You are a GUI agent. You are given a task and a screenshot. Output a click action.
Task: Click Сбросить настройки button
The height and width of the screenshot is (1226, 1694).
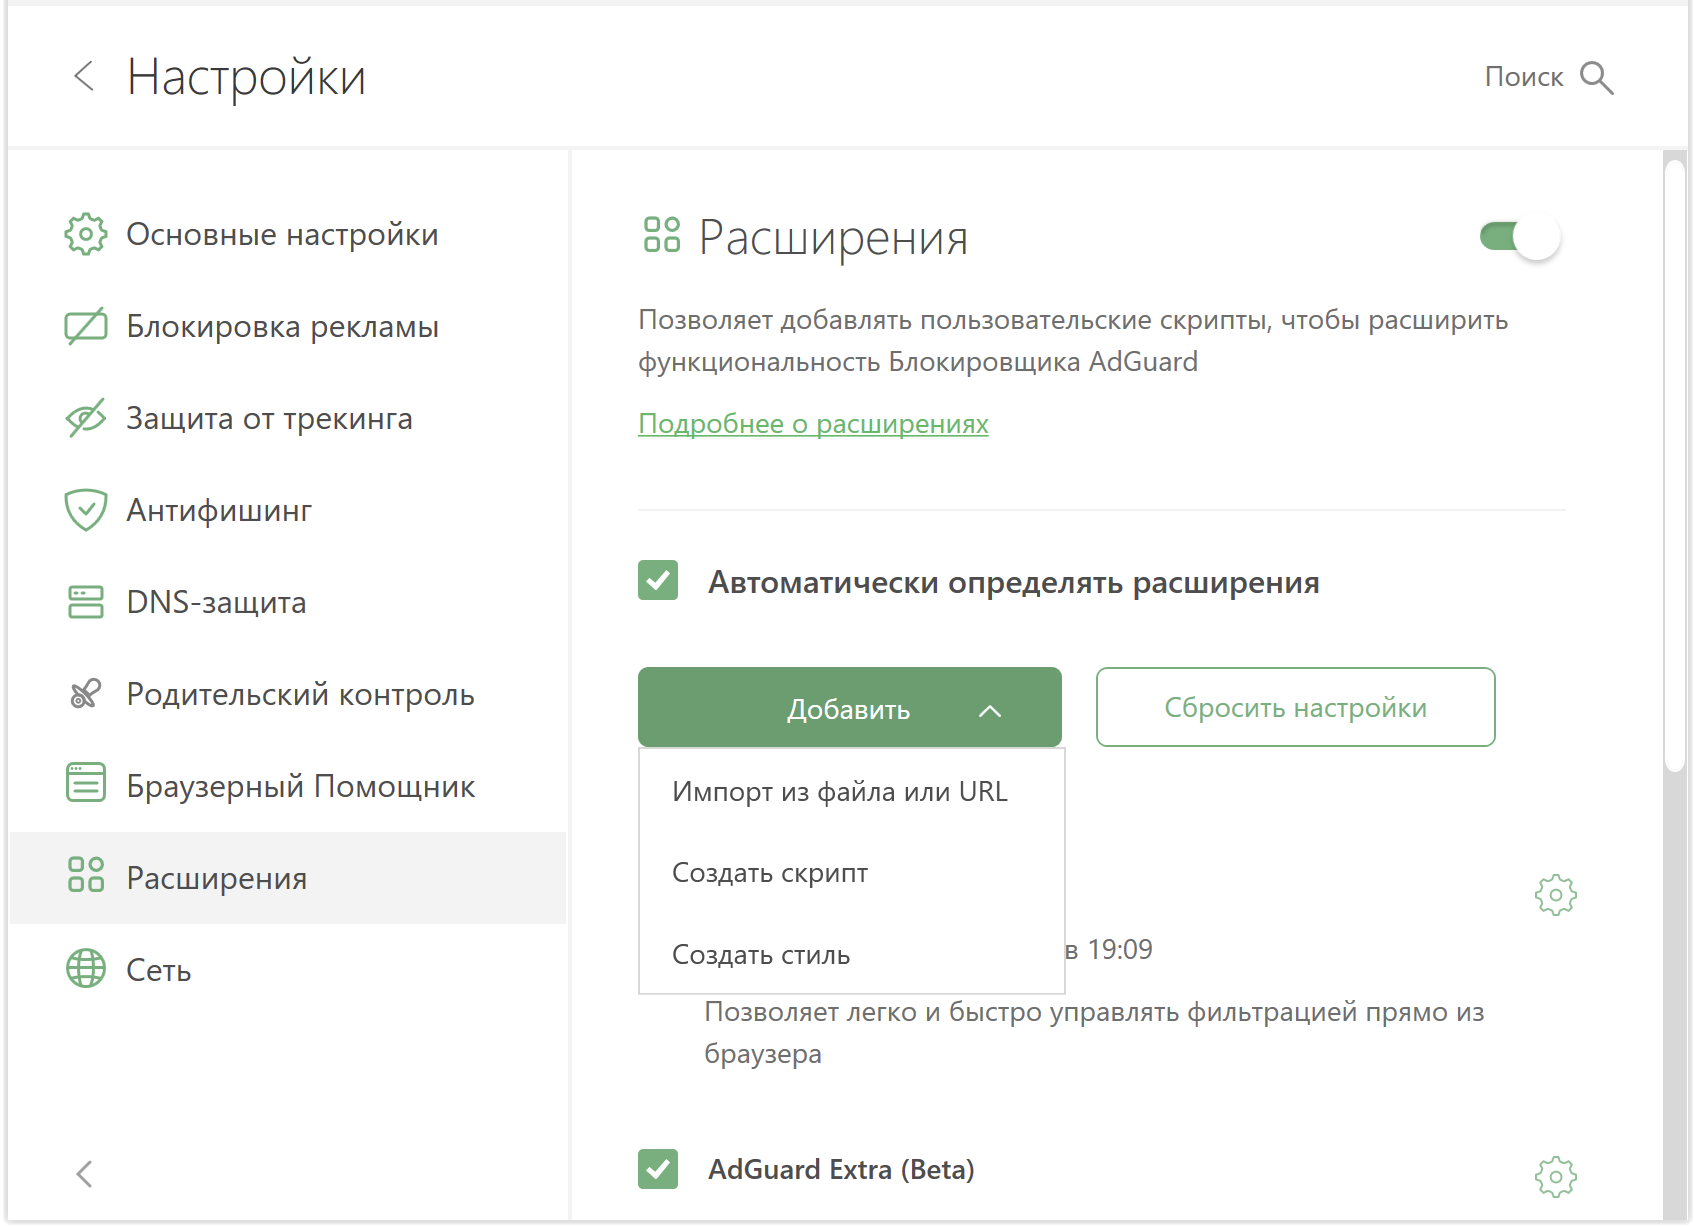(x=1295, y=707)
